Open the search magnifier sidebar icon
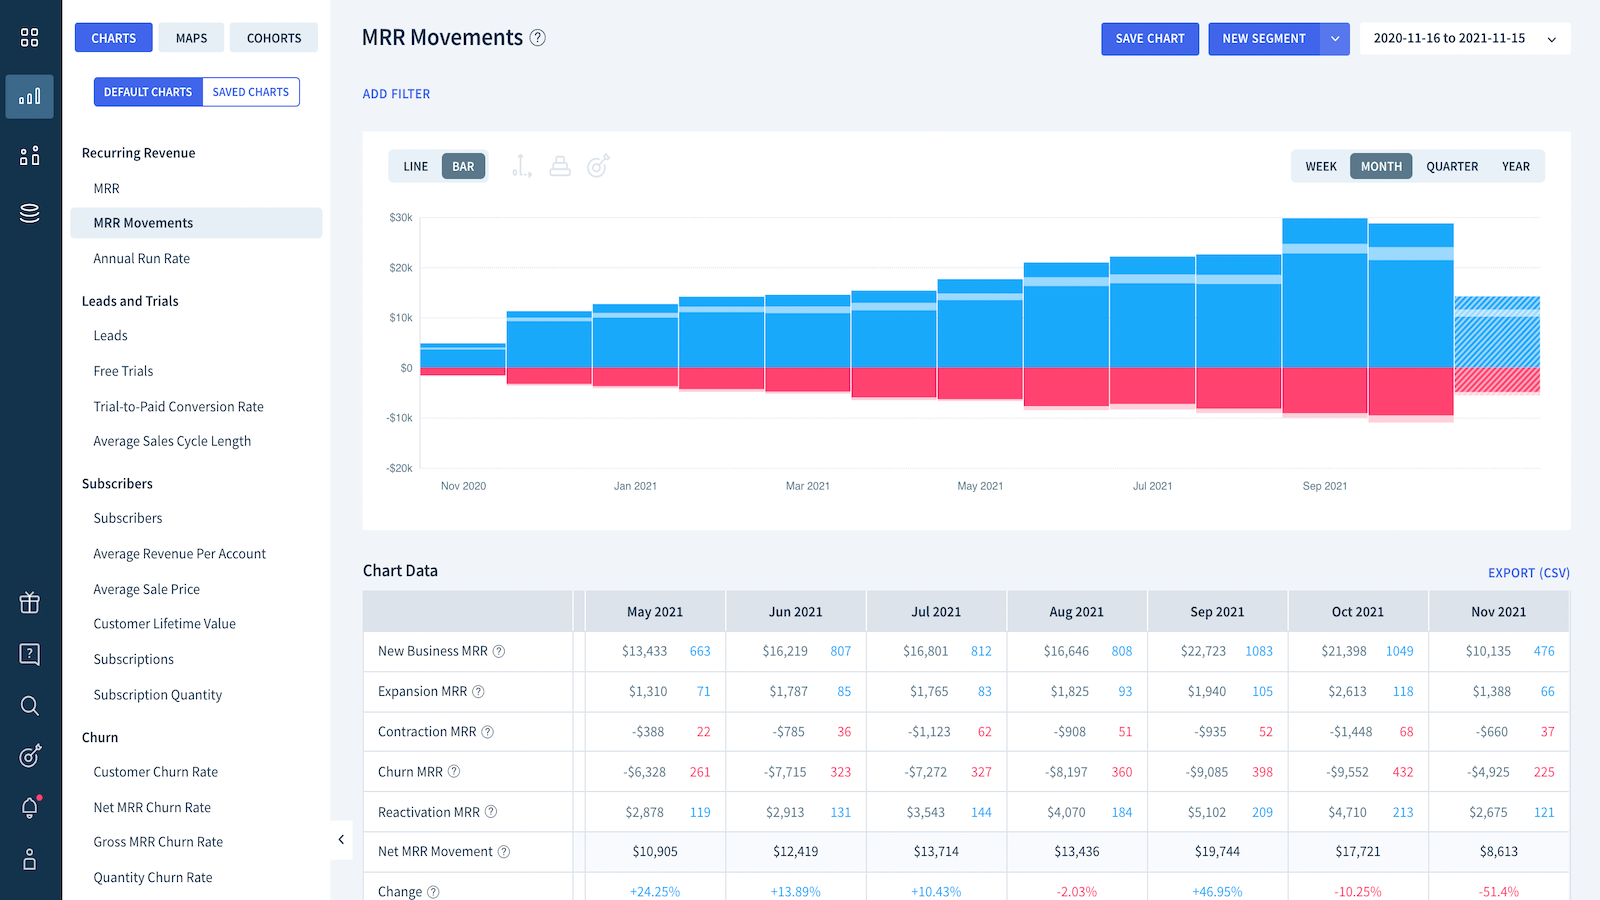Image resolution: width=1600 pixels, height=900 pixels. 30,706
